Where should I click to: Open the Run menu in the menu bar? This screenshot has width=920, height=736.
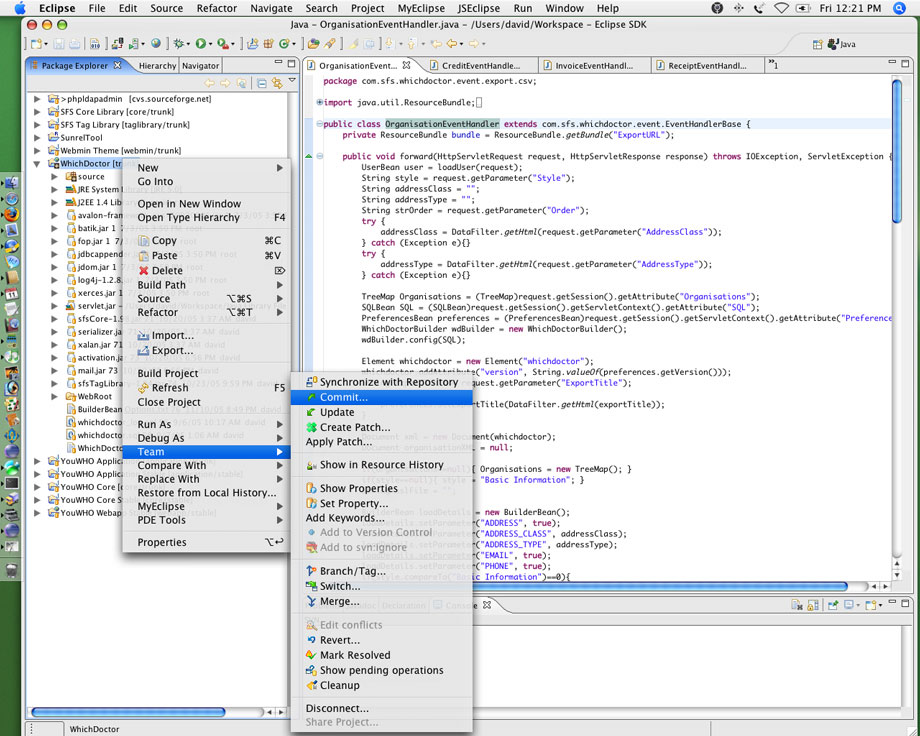tap(523, 8)
